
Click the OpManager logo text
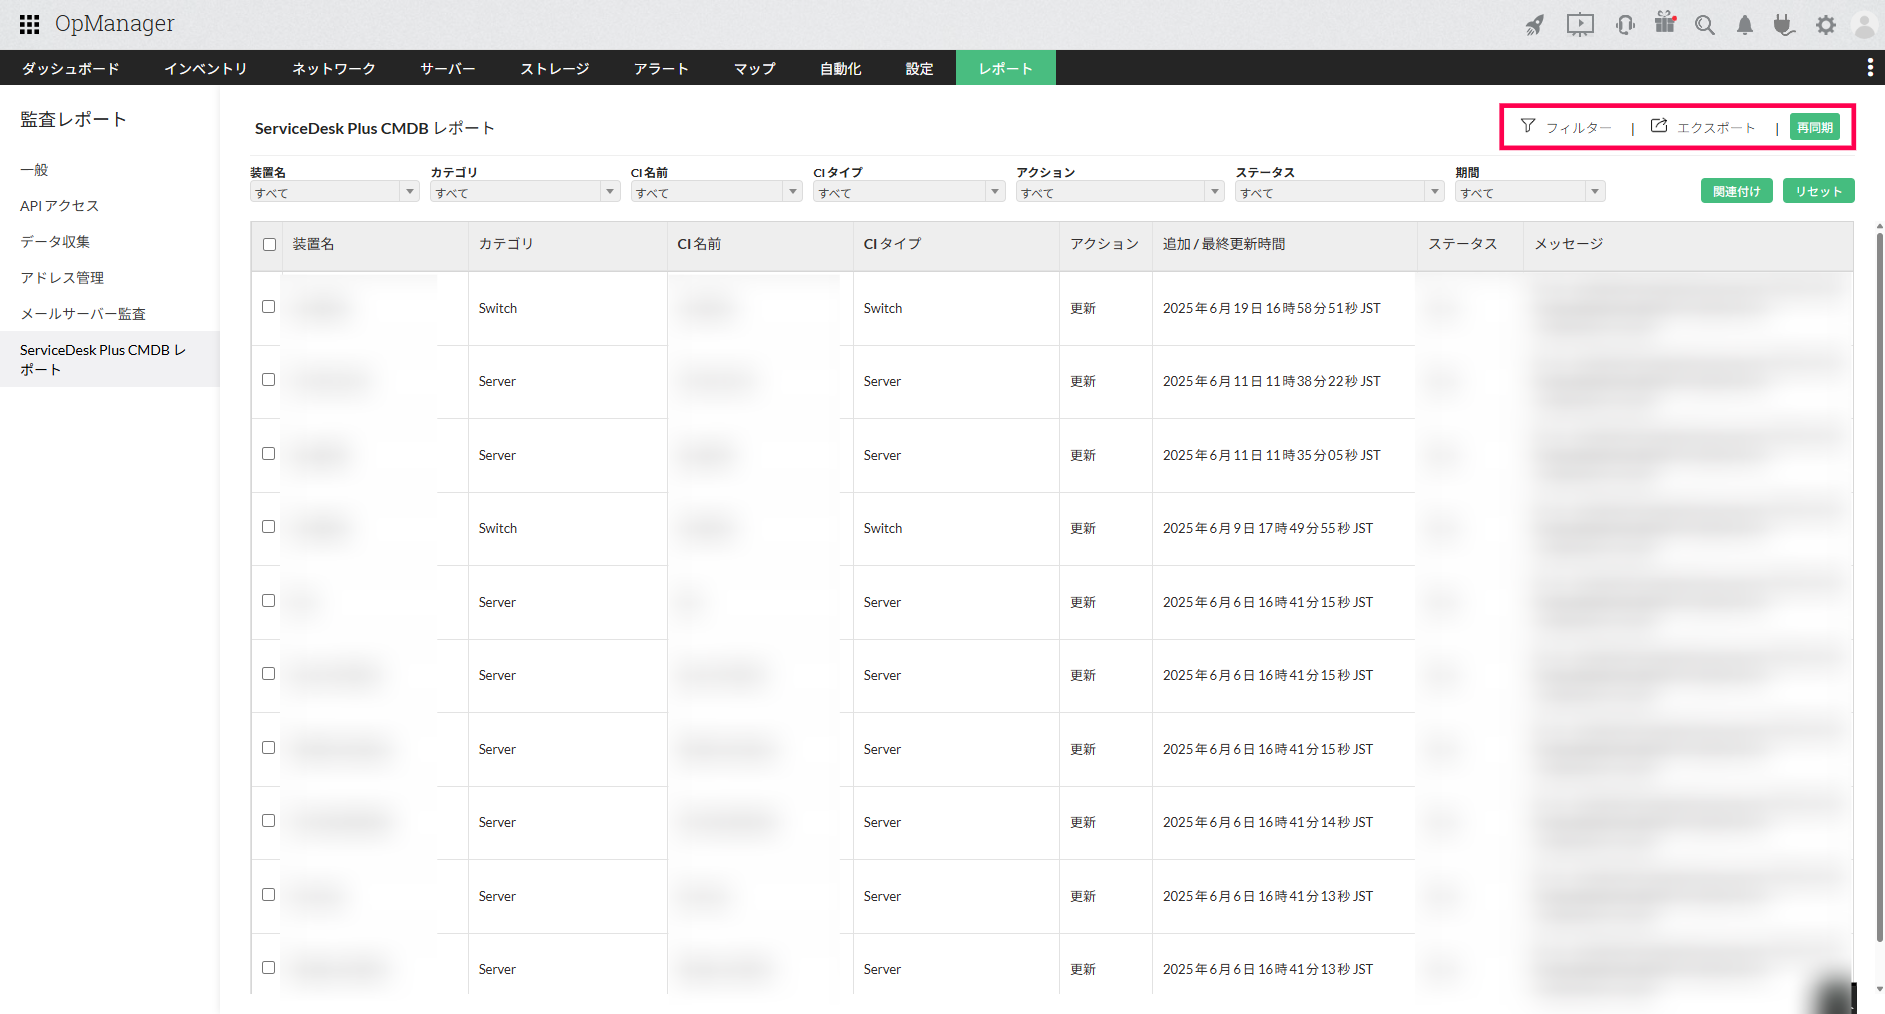click(x=115, y=24)
